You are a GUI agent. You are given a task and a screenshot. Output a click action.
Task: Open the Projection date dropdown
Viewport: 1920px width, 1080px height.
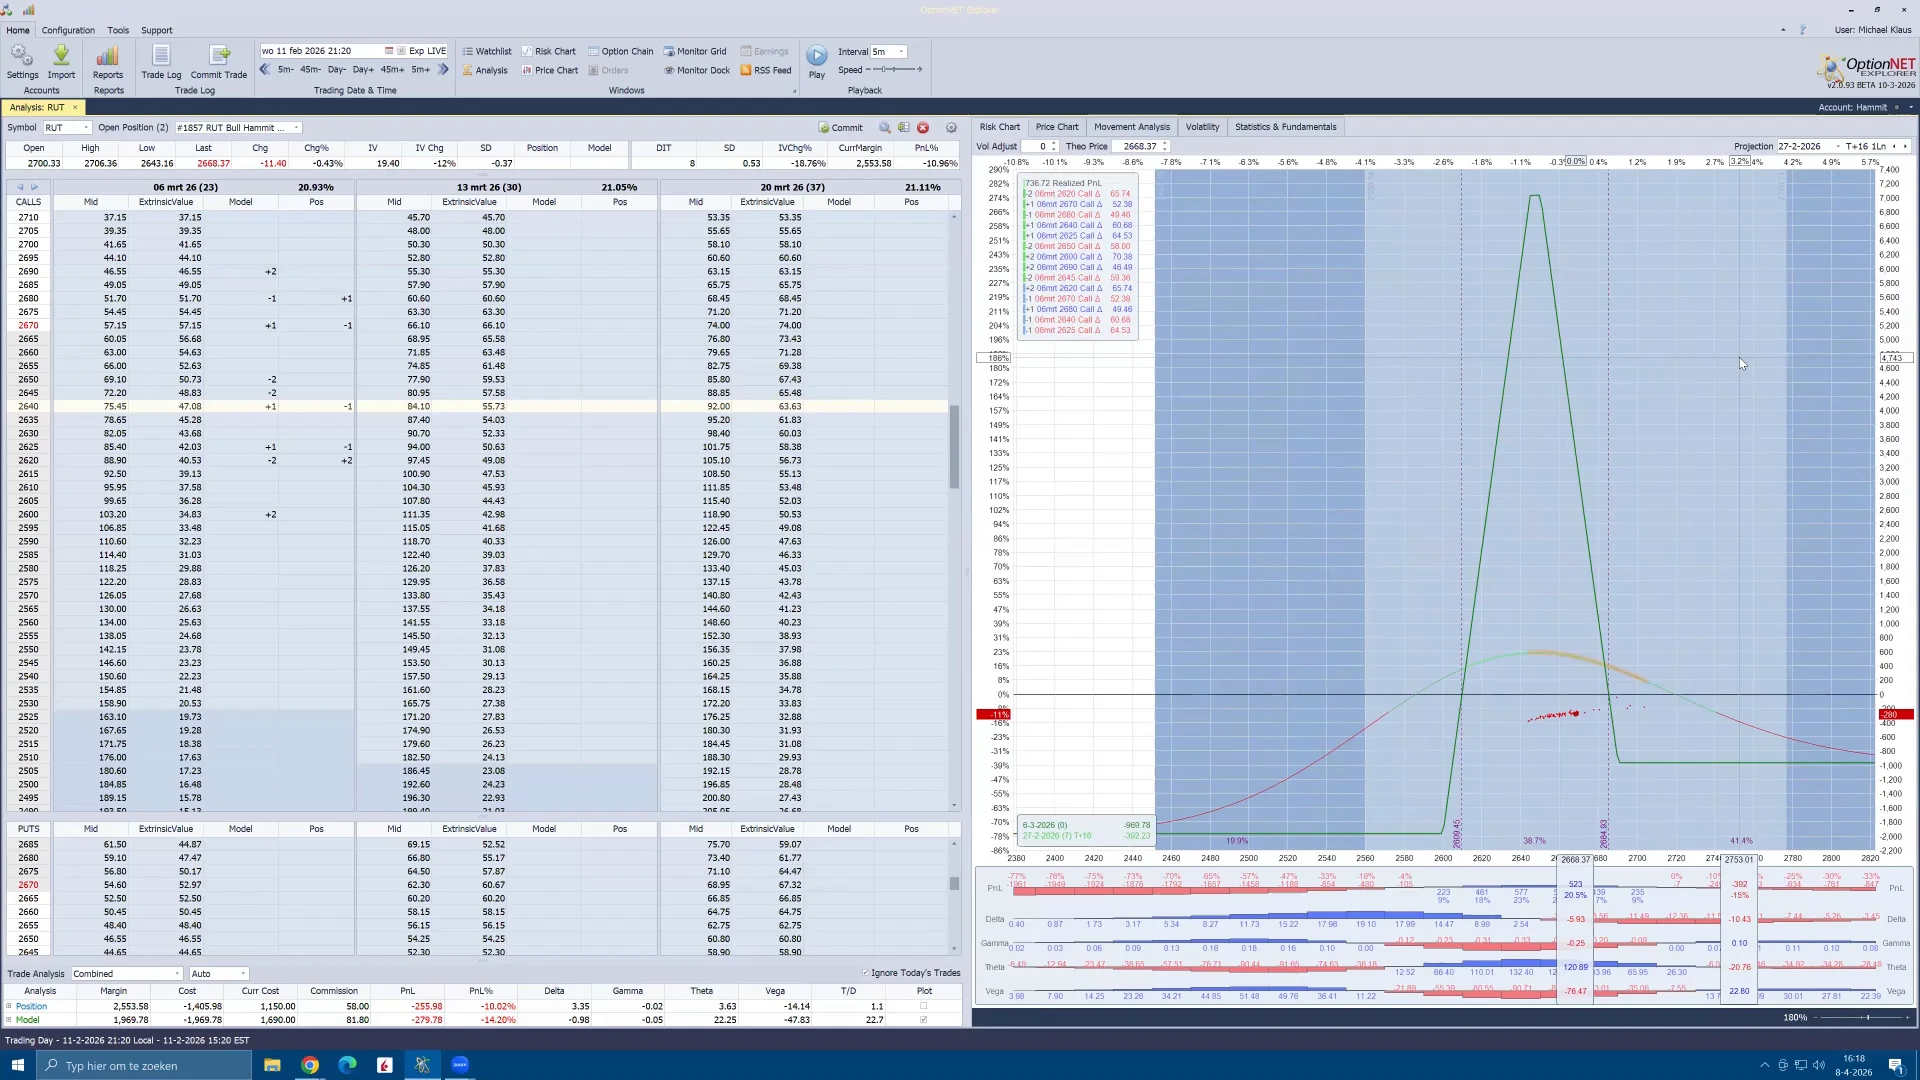coord(1838,146)
